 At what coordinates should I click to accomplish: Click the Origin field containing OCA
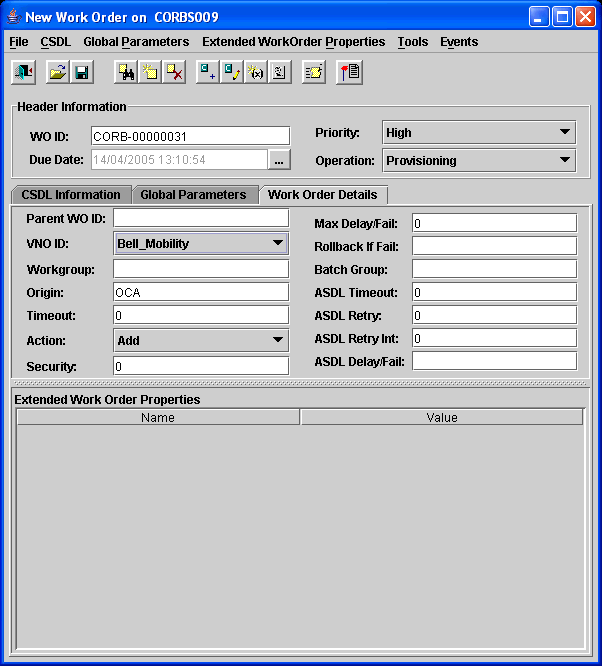point(201,292)
